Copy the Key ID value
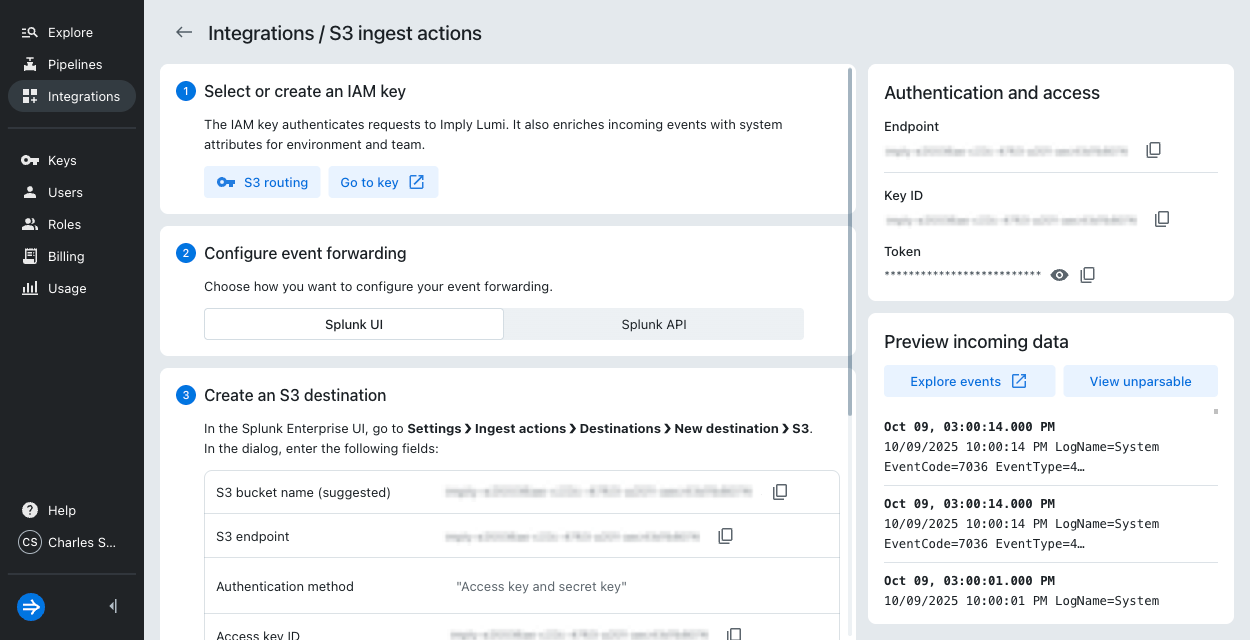This screenshot has width=1250, height=640. (1161, 219)
